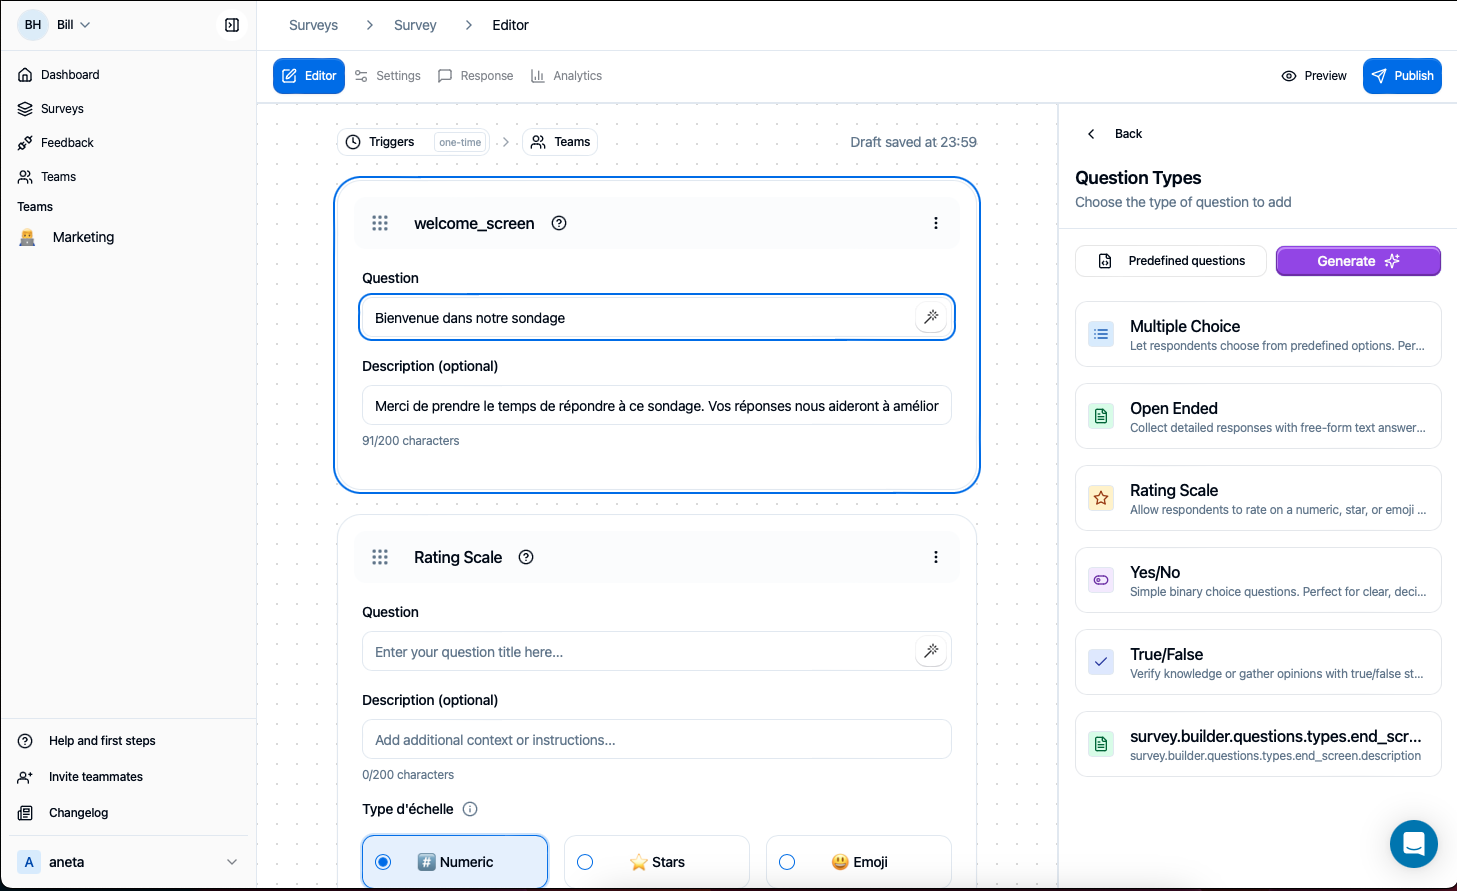Click the help icon next to welcome_screen
This screenshot has width=1457, height=891.
pos(559,223)
